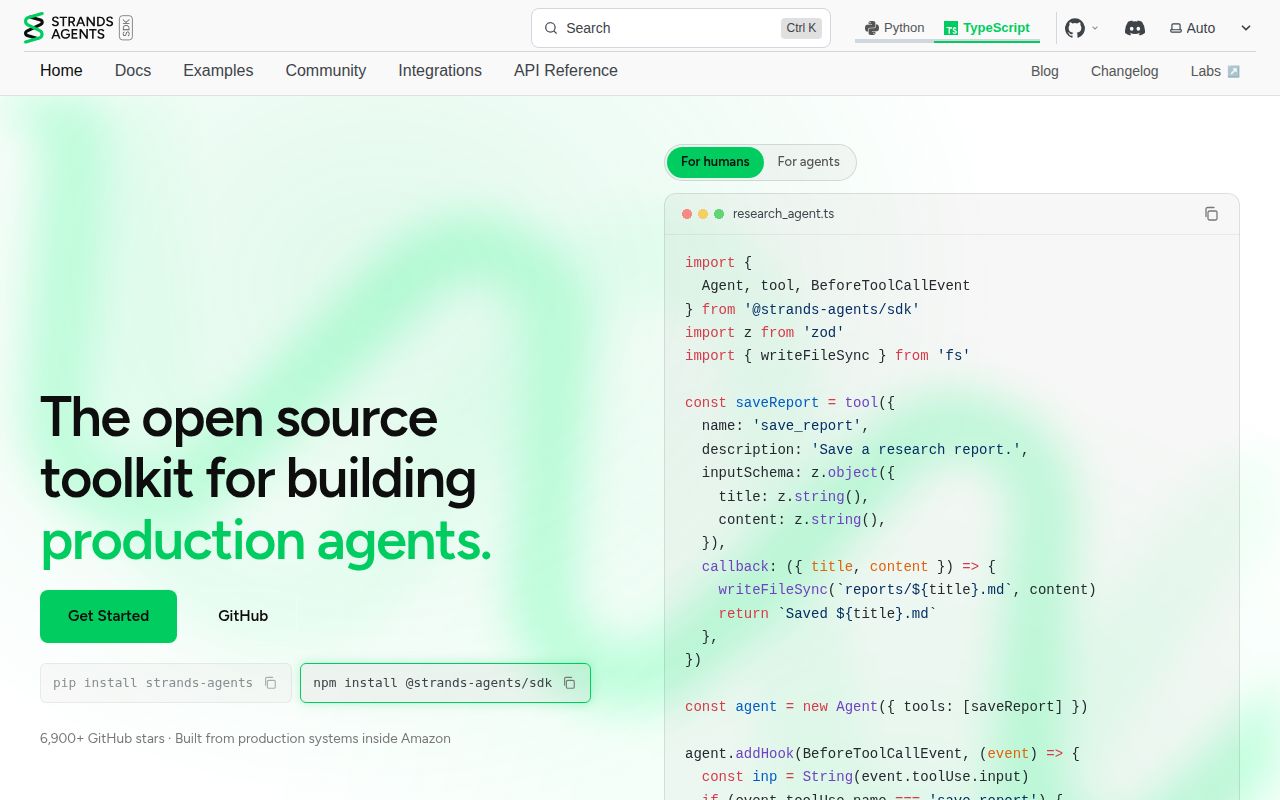Image resolution: width=1280 pixels, height=800 pixels.
Task: Open the Examples nav item
Action: pyautogui.click(x=218, y=71)
